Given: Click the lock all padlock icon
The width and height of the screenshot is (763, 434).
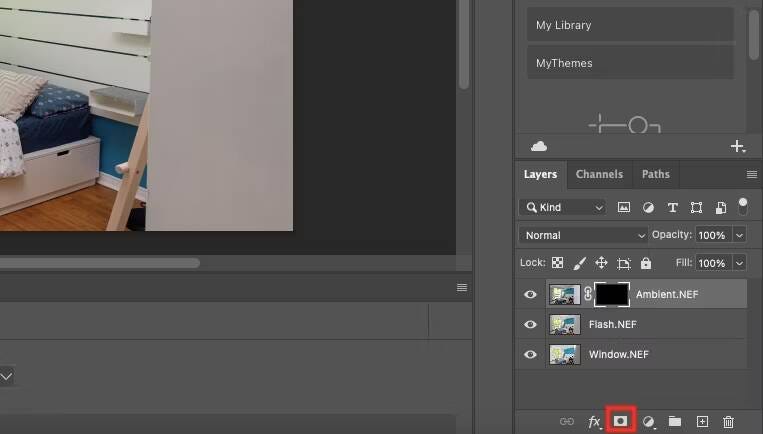Looking at the screenshot, I should pos(646,263).
